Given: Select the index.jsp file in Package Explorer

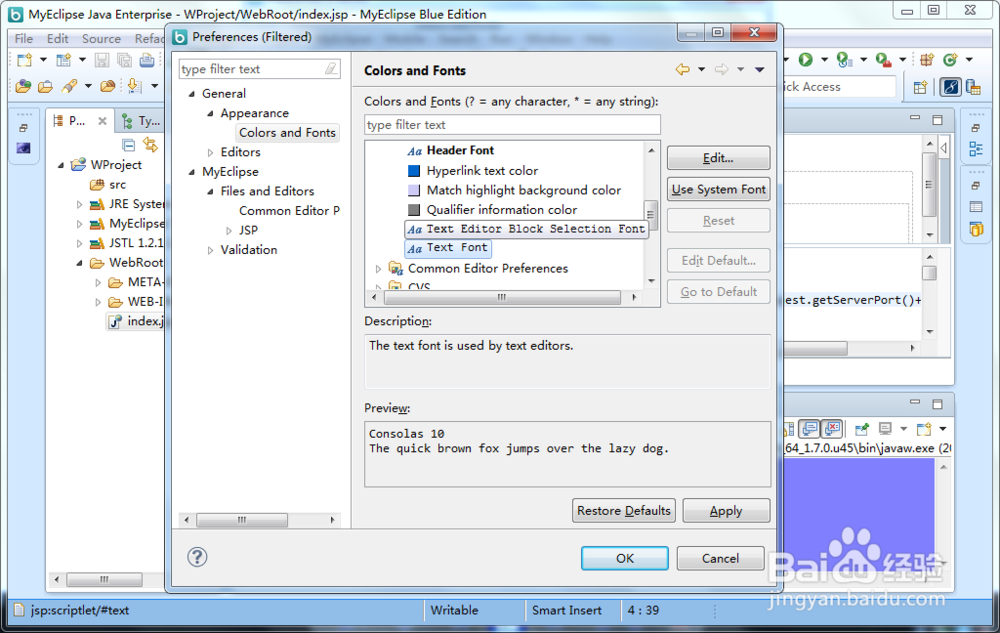Looking at the screenshot, I should [135, 321].
